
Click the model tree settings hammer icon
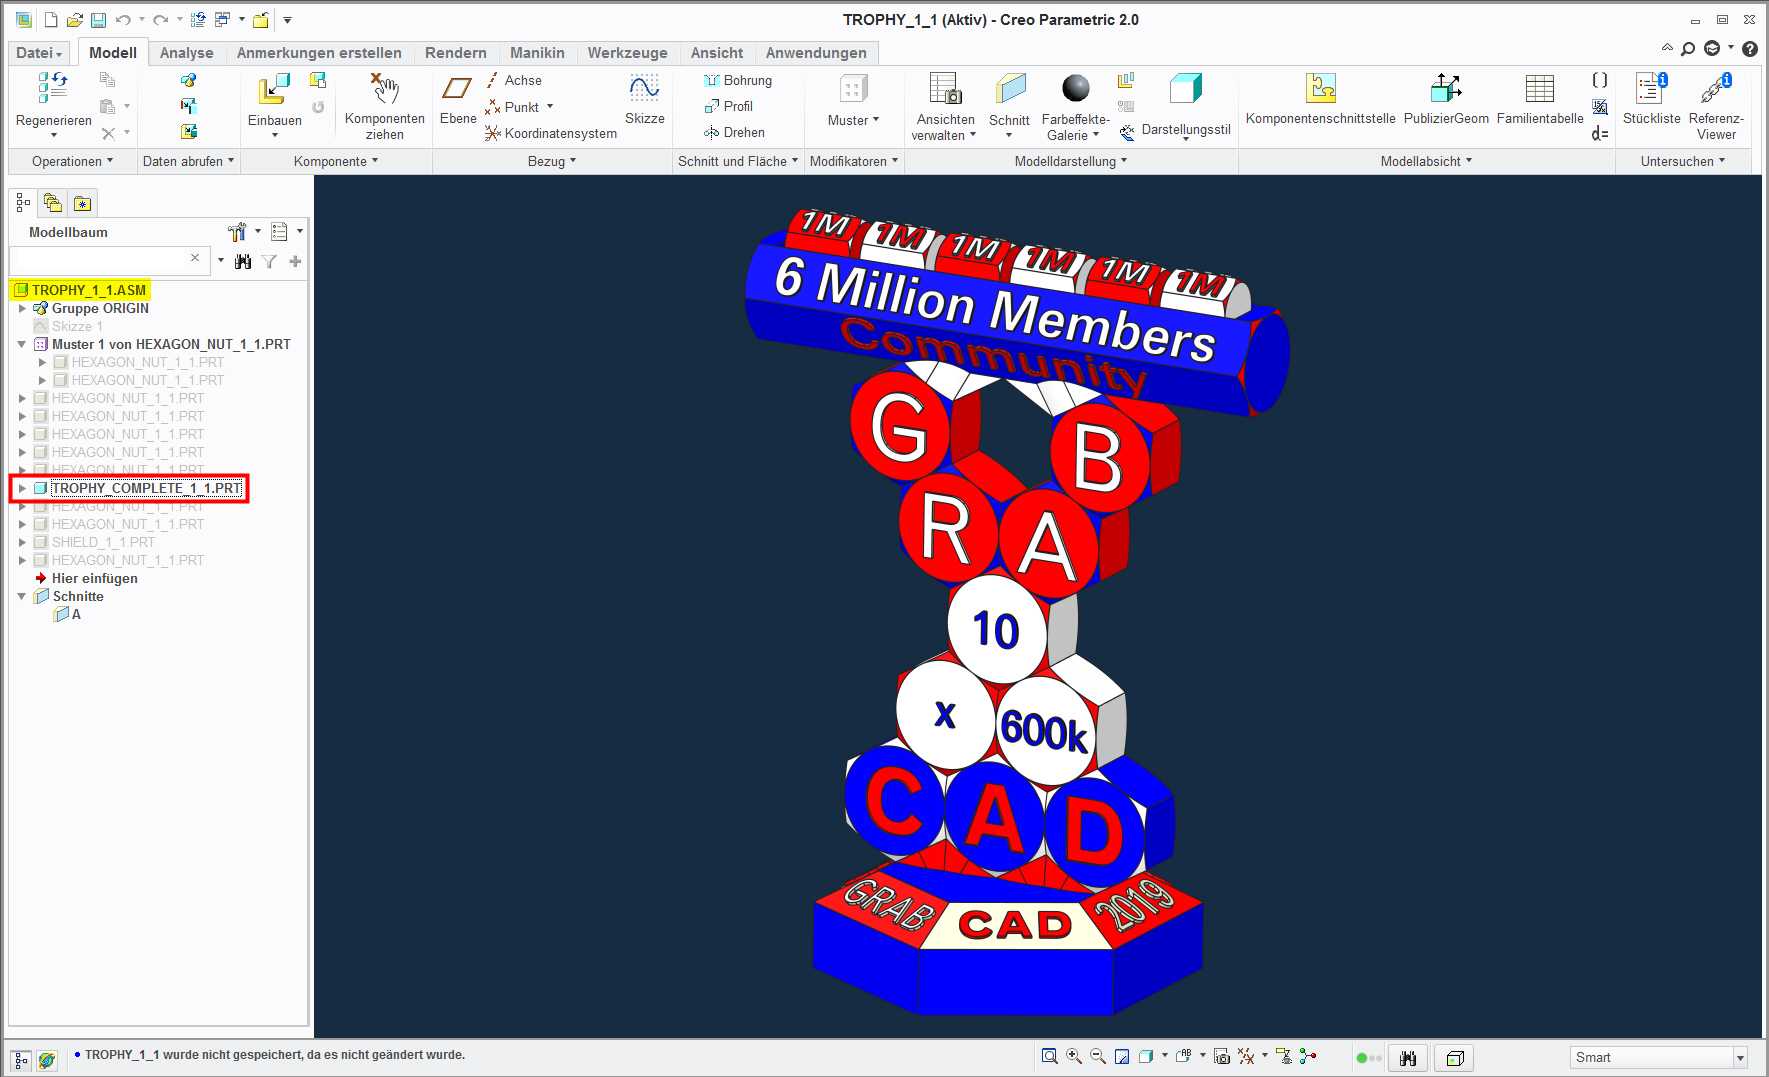click(237, 232)
